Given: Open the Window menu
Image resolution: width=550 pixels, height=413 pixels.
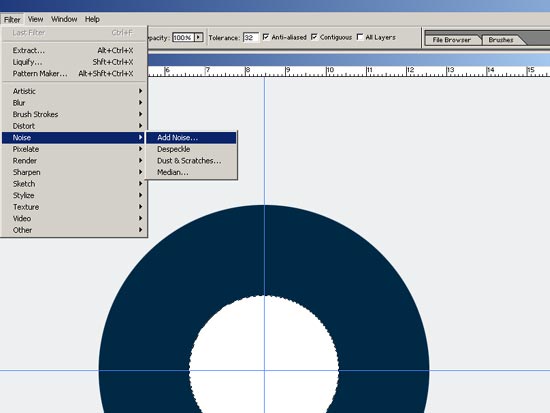Looking at the screenshot, I should 64,19.
